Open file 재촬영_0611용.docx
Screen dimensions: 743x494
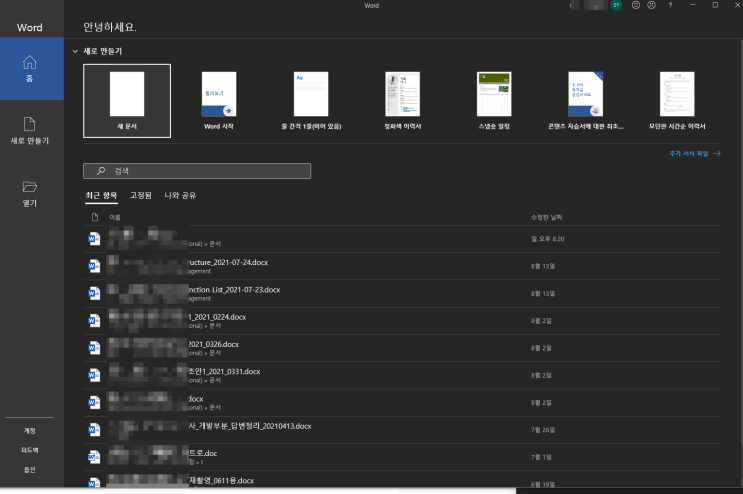pos(402,479)
